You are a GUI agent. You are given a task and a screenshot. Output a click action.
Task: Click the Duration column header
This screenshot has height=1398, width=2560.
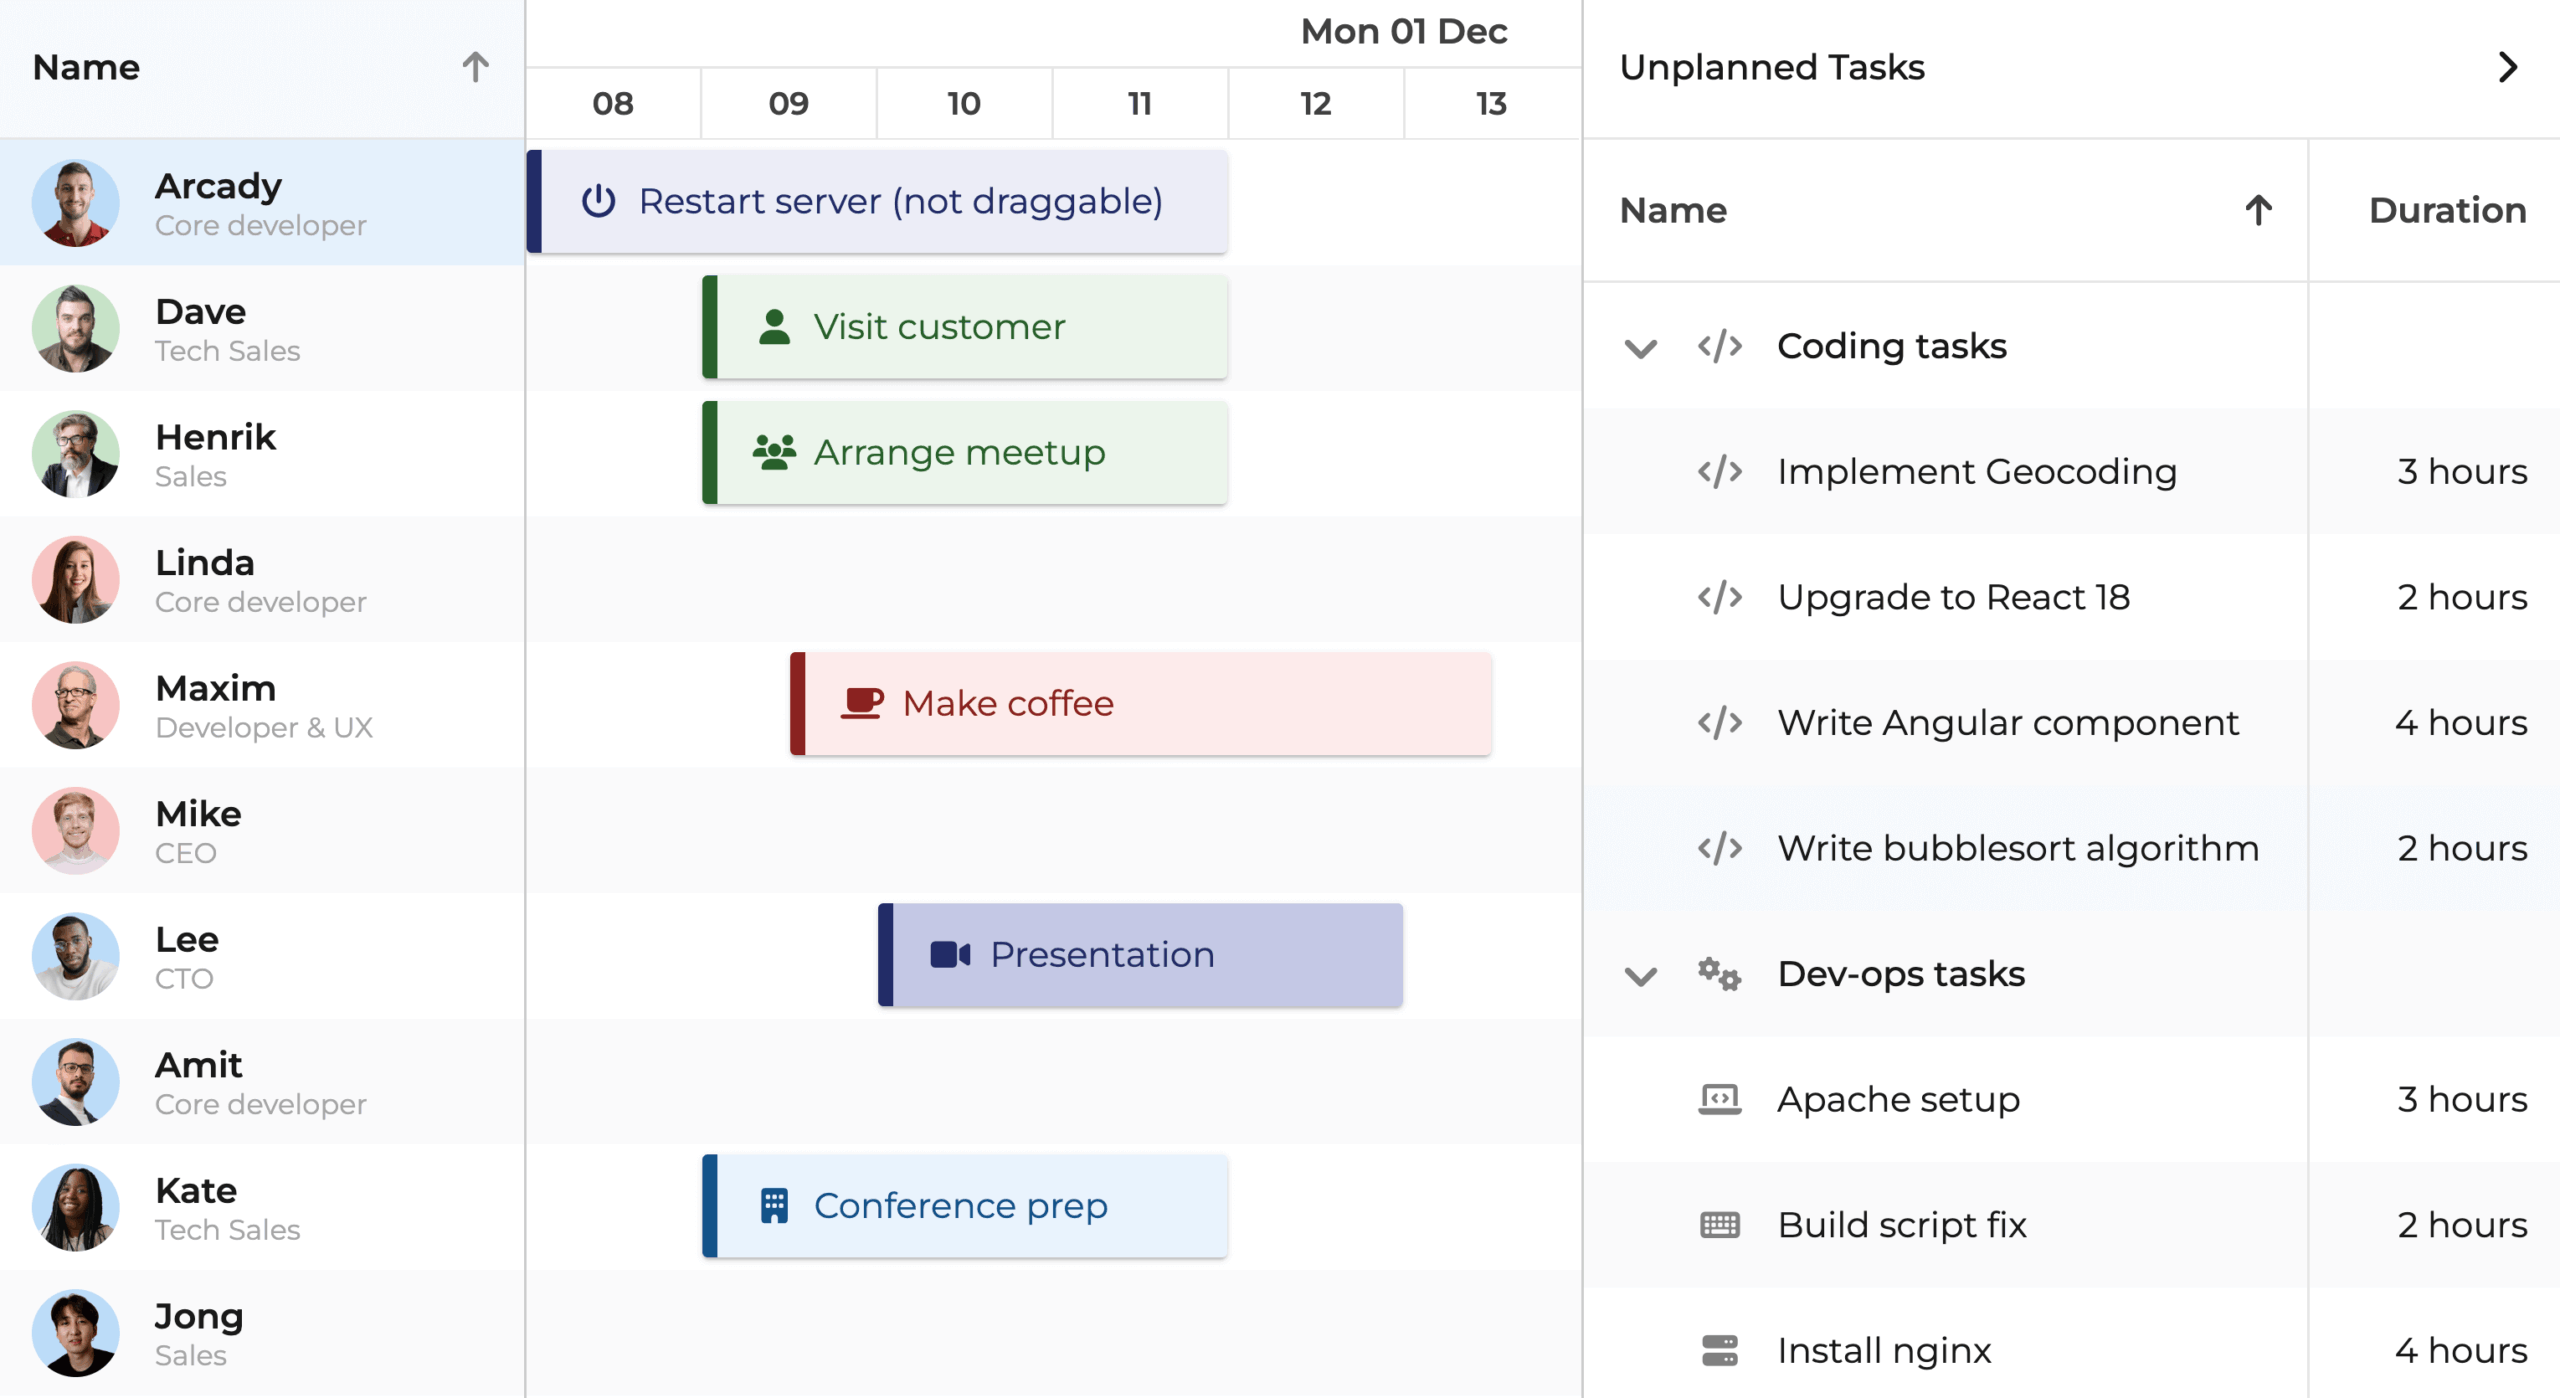(2446, 210)
